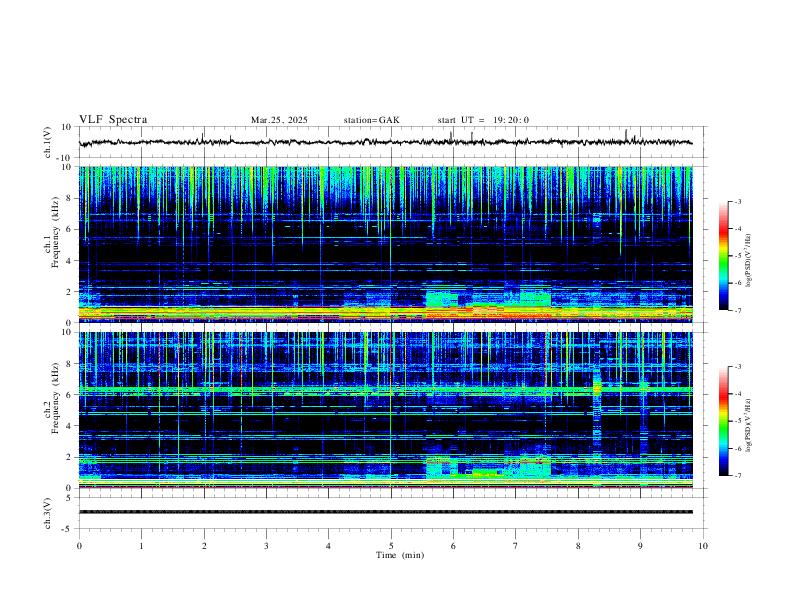Select the "start UT = 19:20:0" text
Screen dimensions: 792x612
[x=483, y=120]
